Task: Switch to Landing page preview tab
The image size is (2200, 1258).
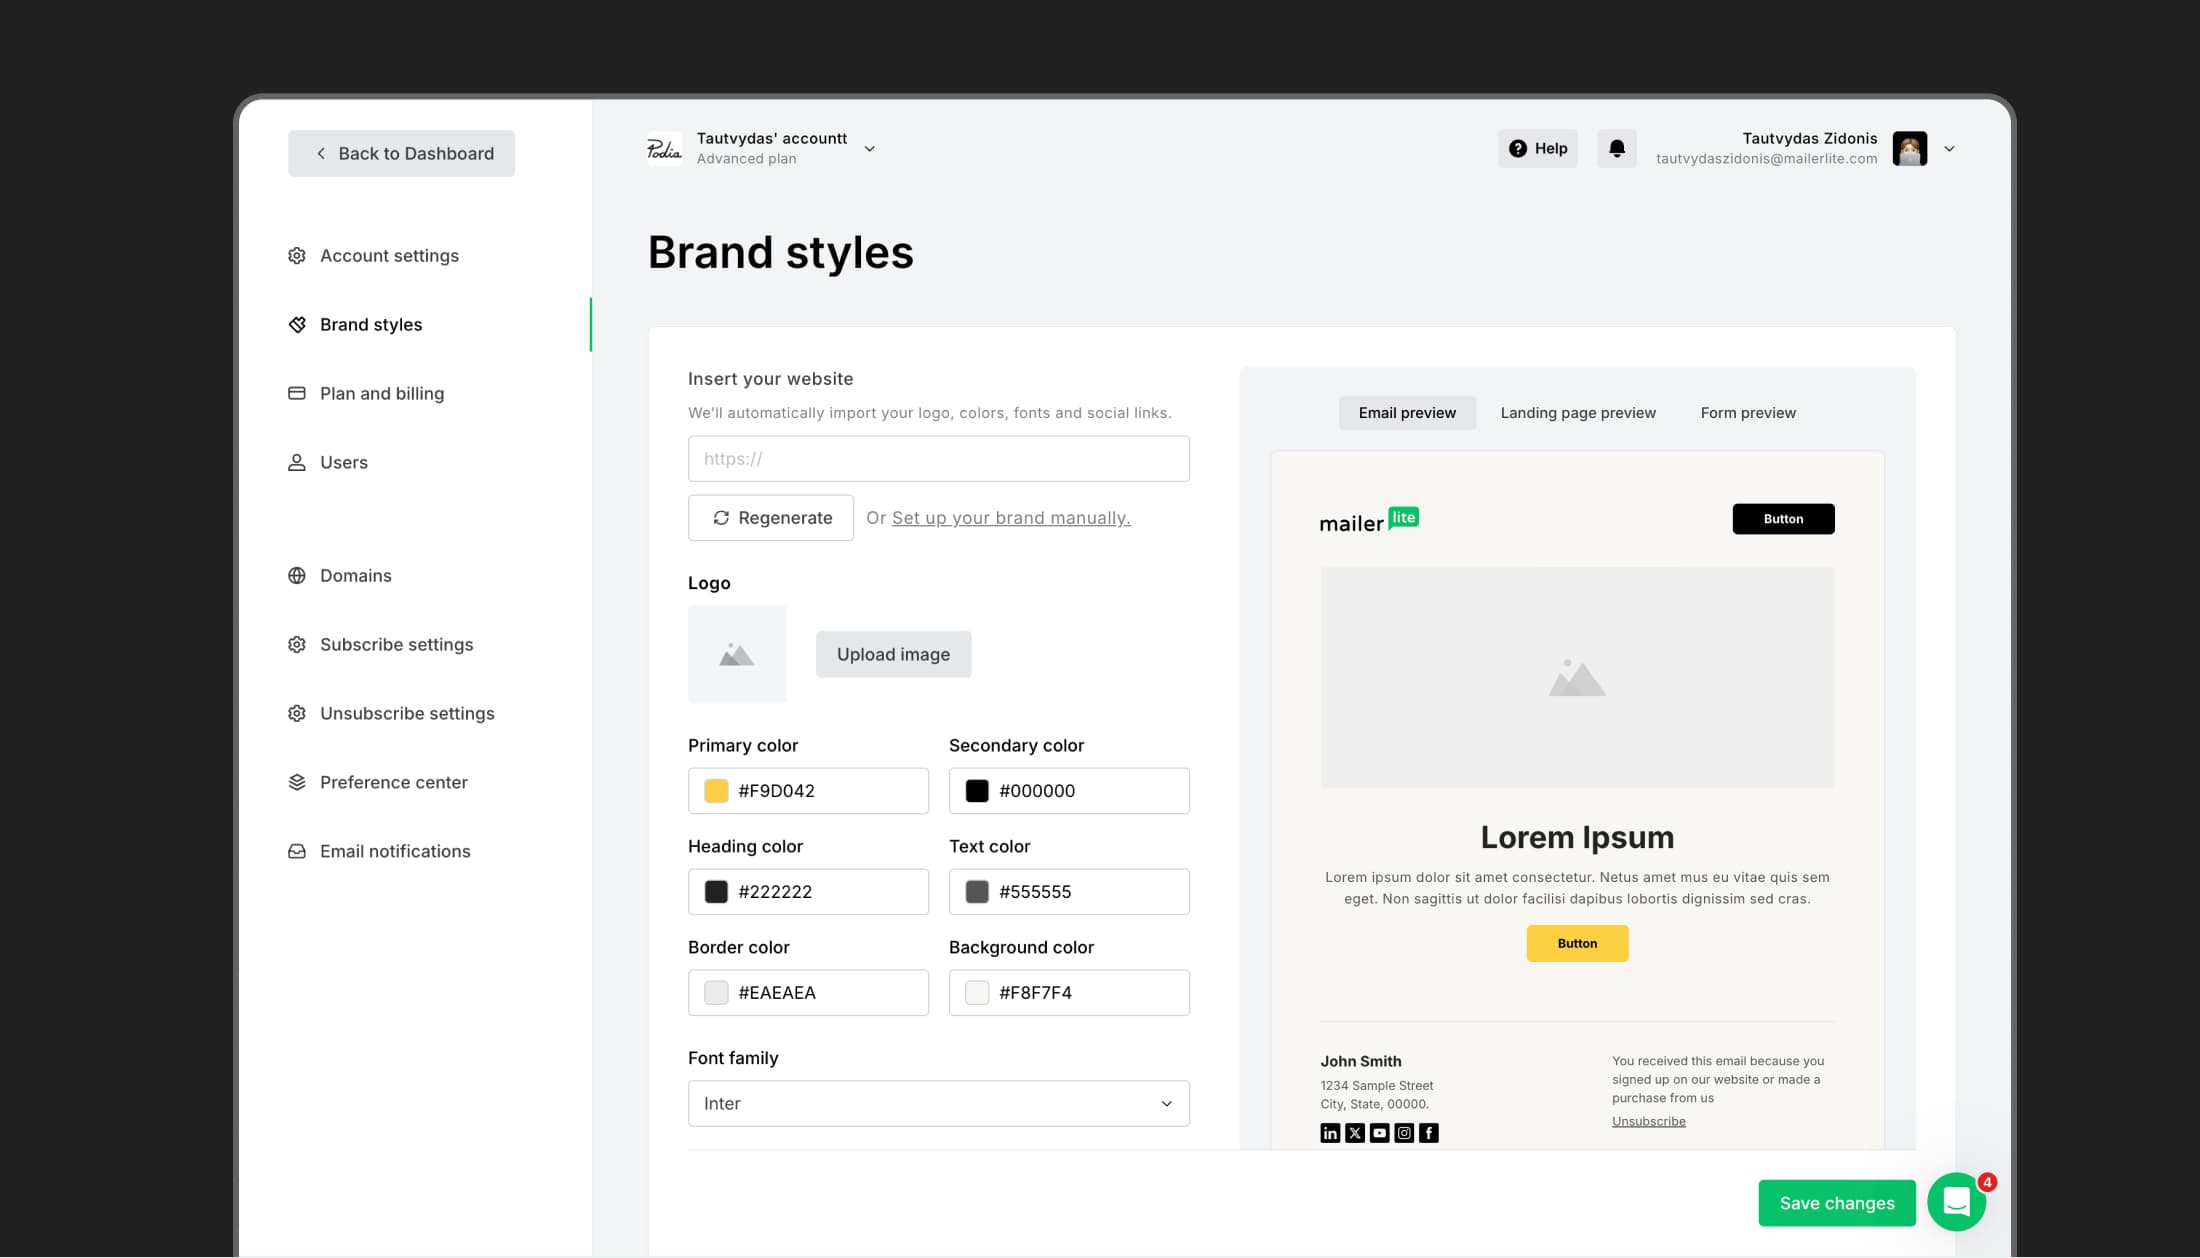Action: 1578,413
